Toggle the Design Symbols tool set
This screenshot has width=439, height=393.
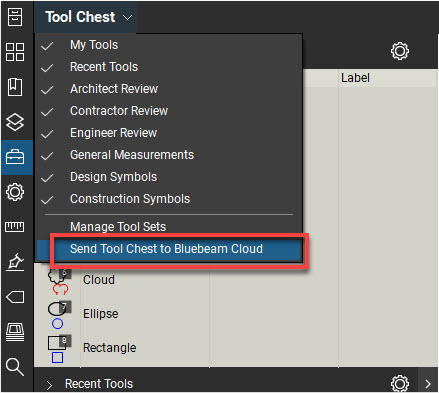169,177
